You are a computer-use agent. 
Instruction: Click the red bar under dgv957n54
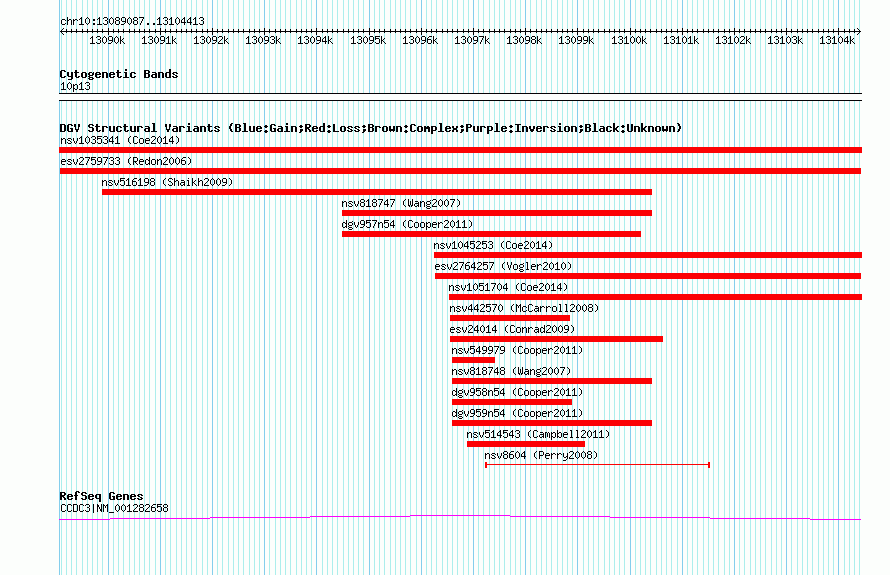[492, 234]
